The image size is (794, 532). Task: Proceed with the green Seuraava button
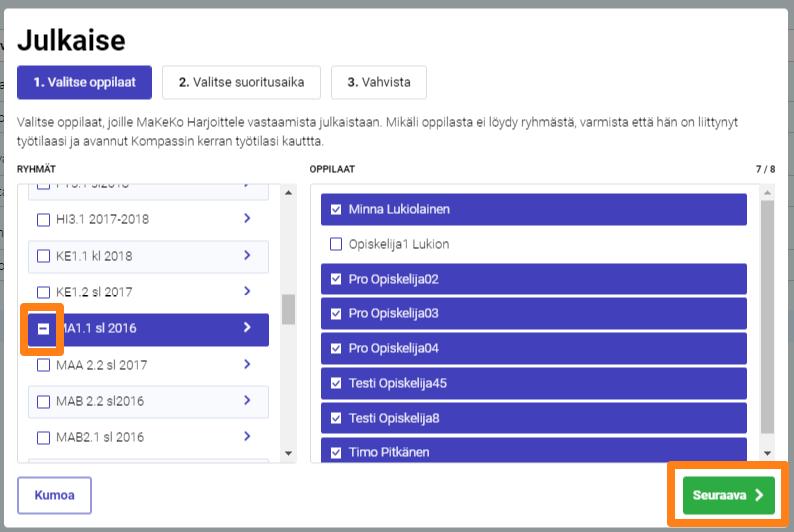pos(729,495)
